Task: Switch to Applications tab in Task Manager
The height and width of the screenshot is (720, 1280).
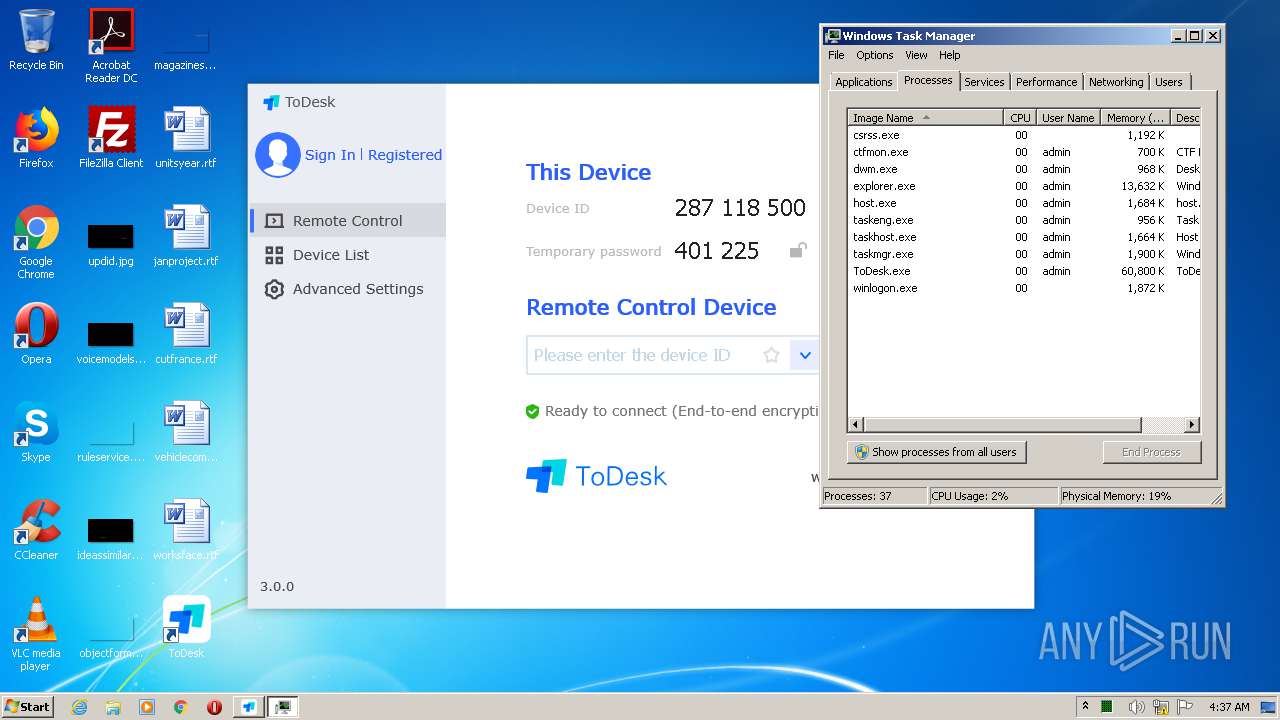Action: (x=864, y=82)
